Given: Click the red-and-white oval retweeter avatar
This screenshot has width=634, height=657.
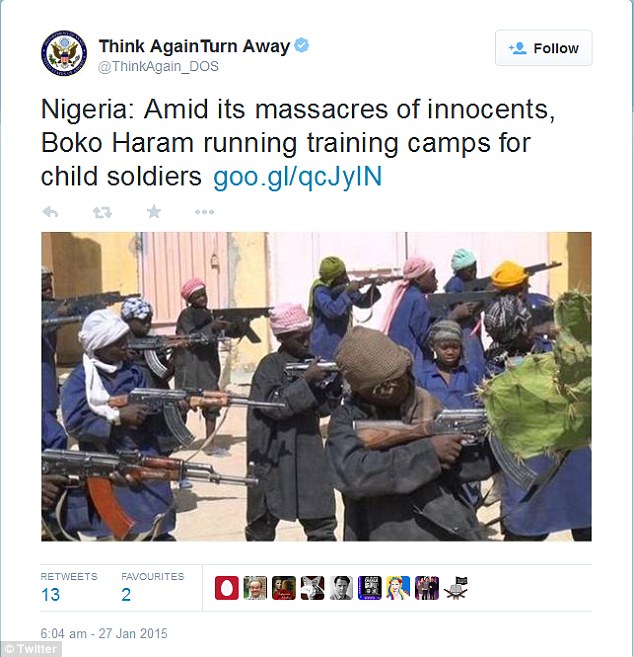Looking at the screenshot, I should pyautogui.click(x=227, y=588).
